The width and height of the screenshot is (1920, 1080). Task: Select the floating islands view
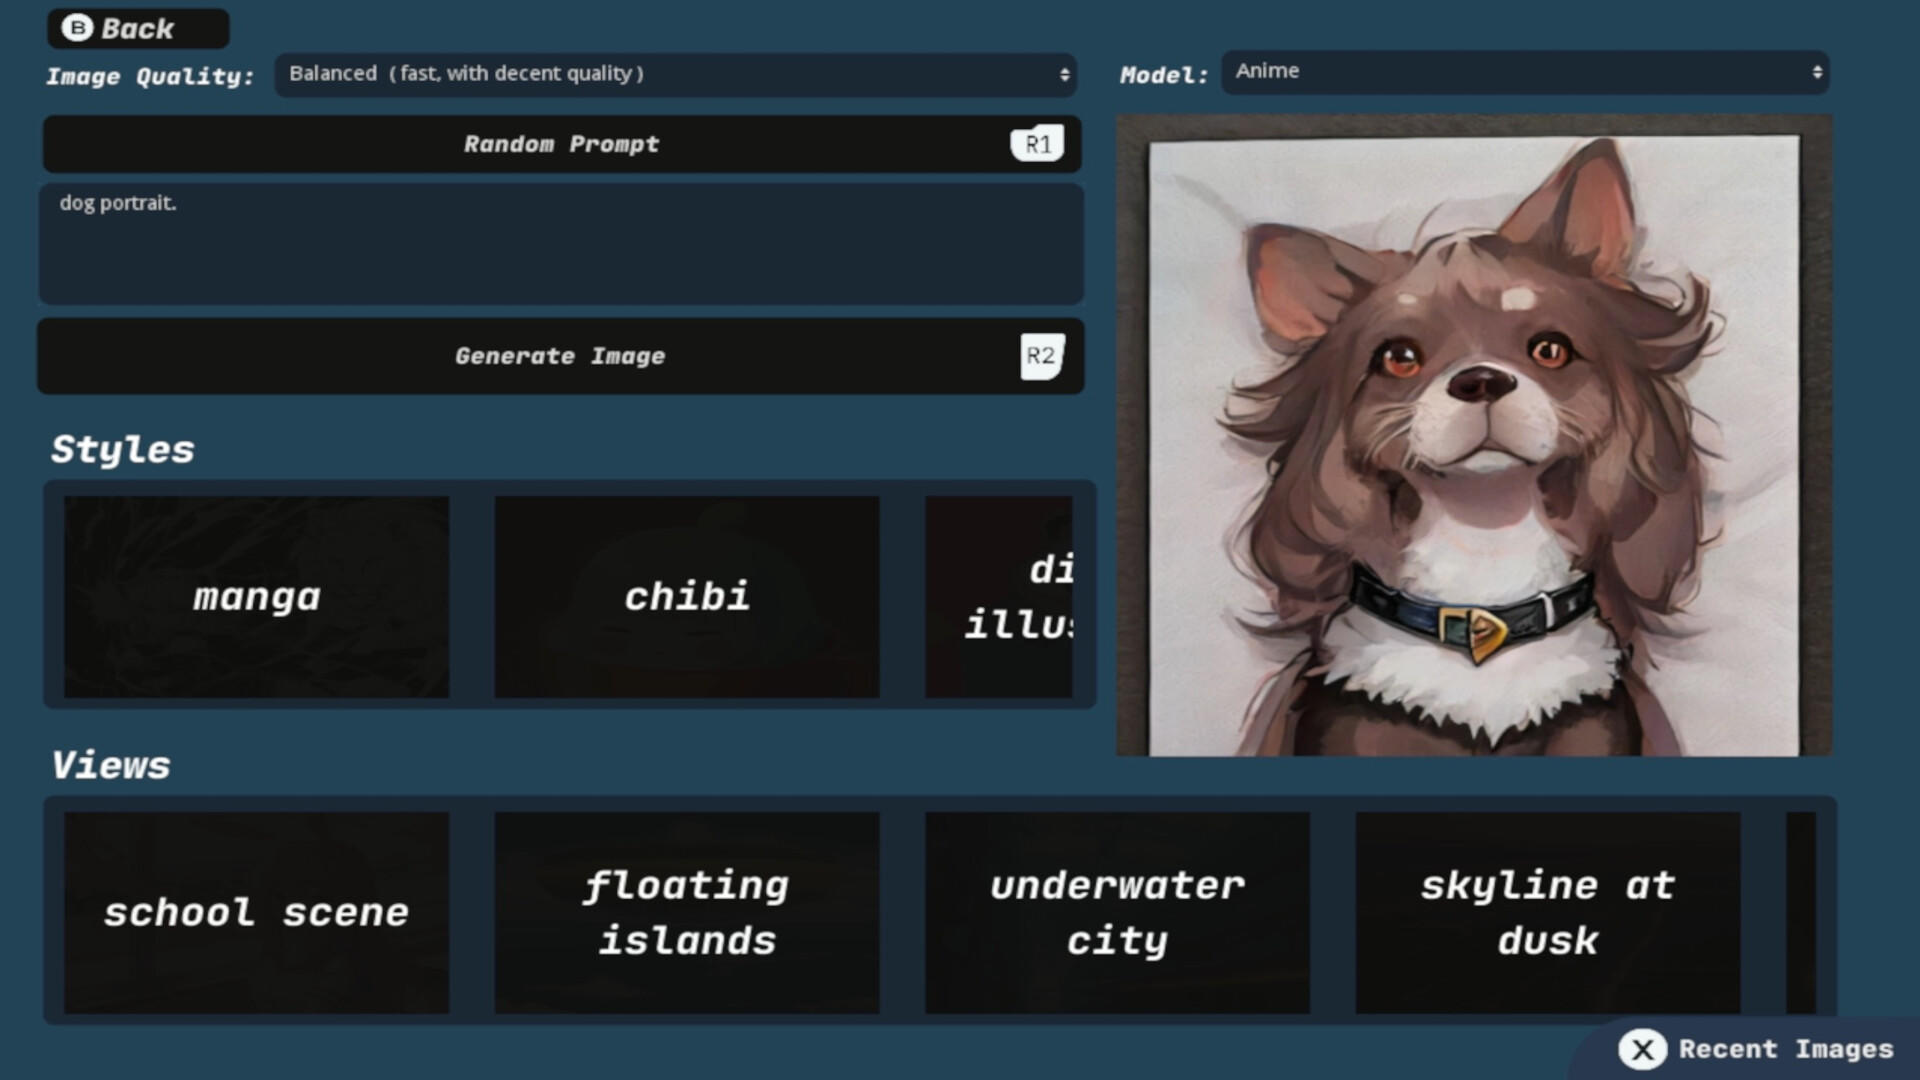(687, 911)
